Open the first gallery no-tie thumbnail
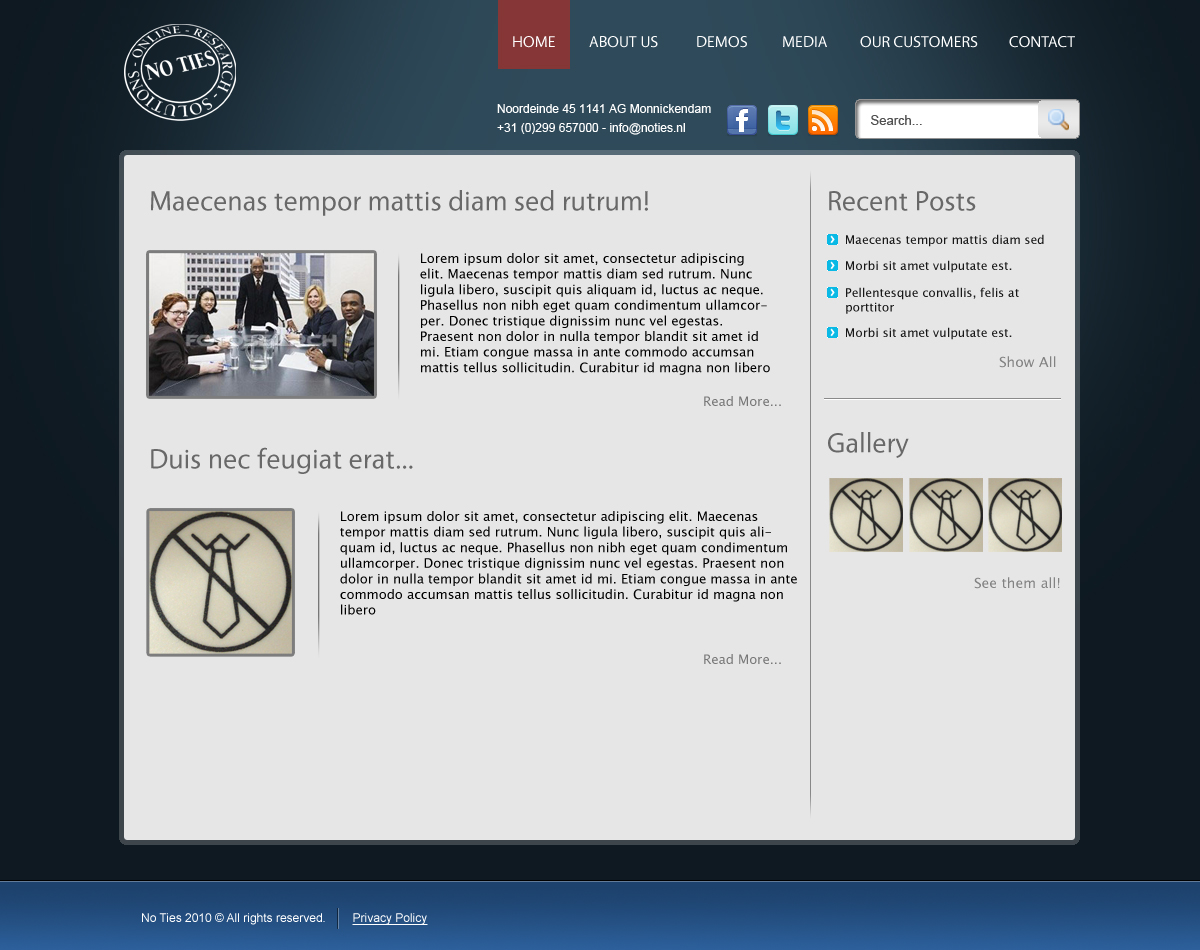Viewport: 1200px width, 950px height. [866, 515]
